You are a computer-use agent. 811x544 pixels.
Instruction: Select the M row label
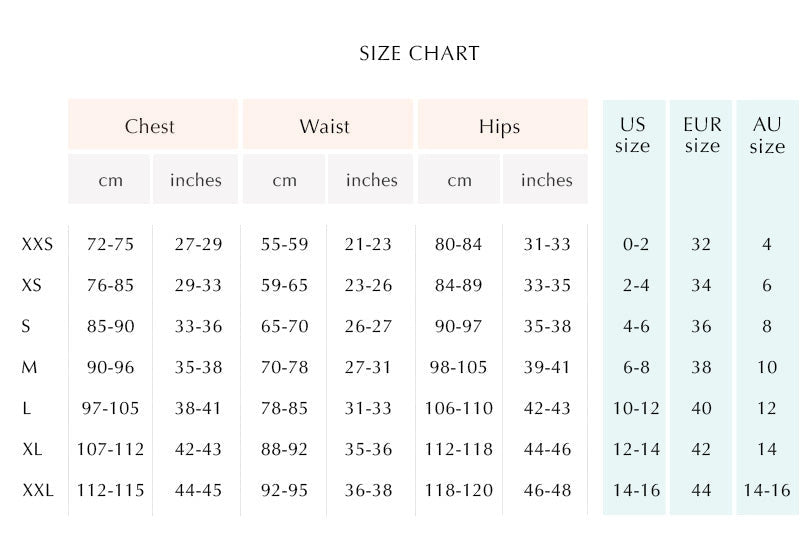pos(29,368)
